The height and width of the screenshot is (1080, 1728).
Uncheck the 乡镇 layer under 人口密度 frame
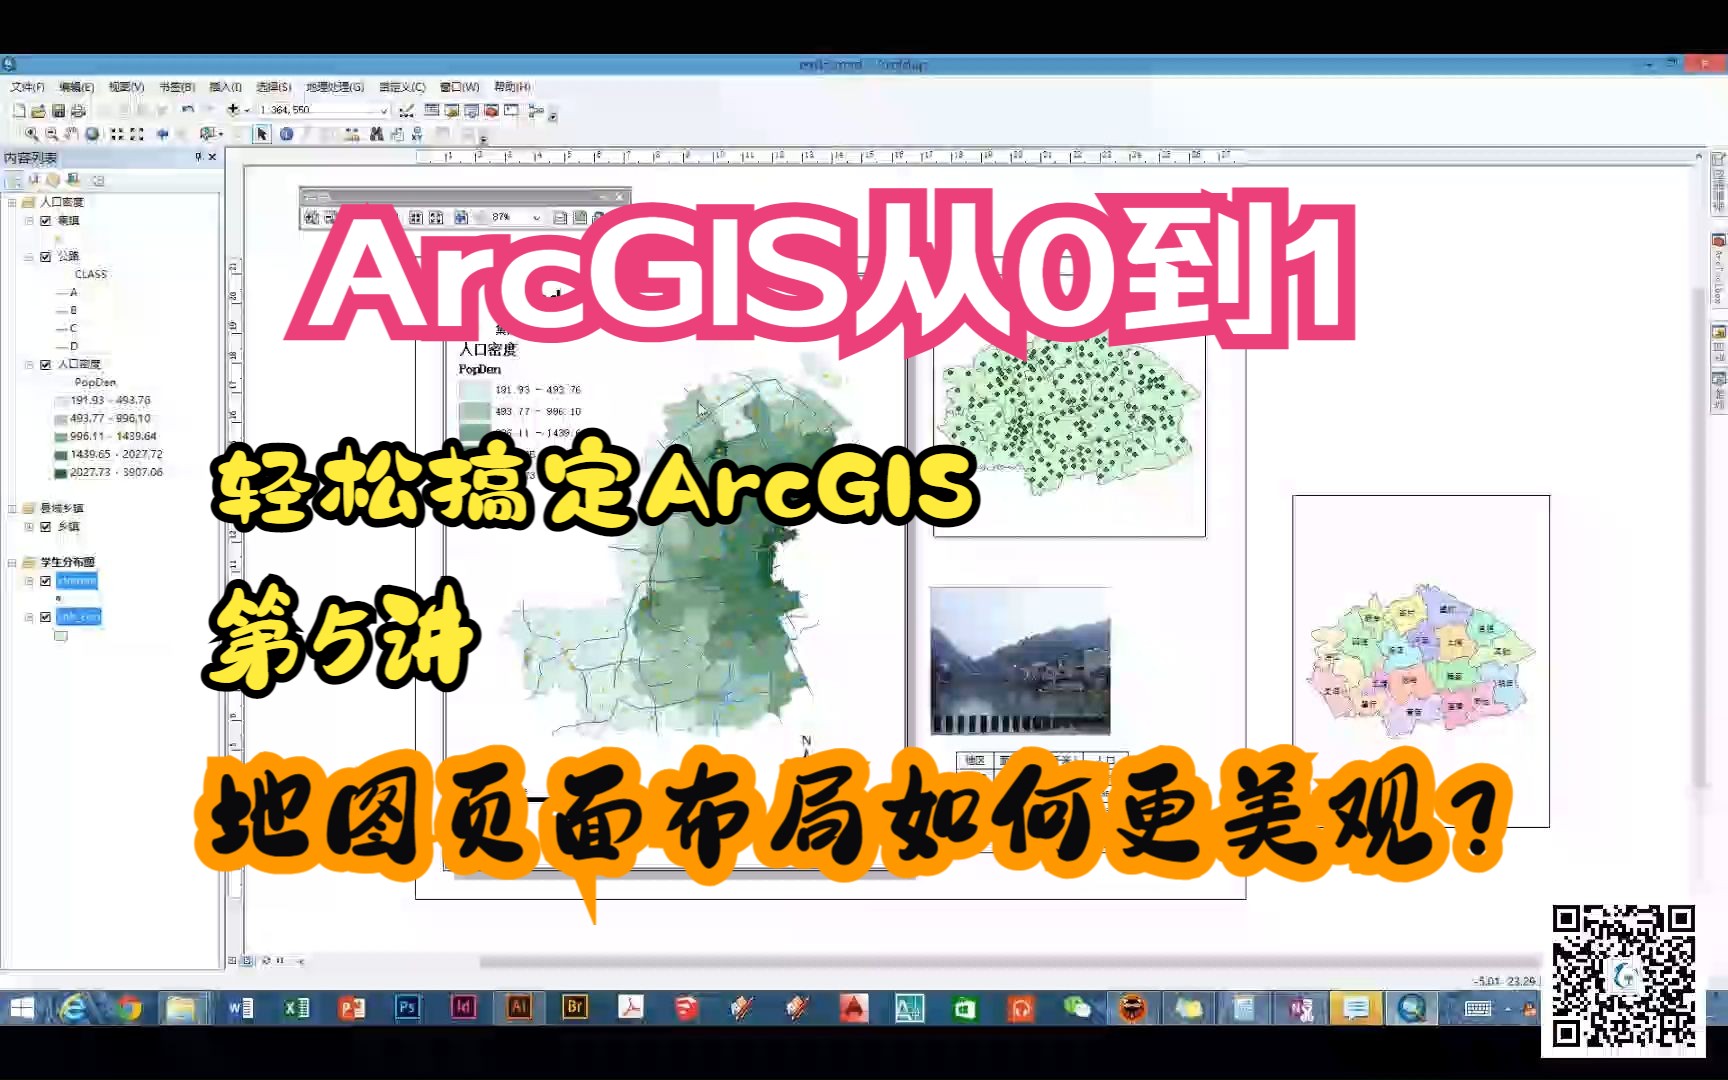(x=45, y=220)
